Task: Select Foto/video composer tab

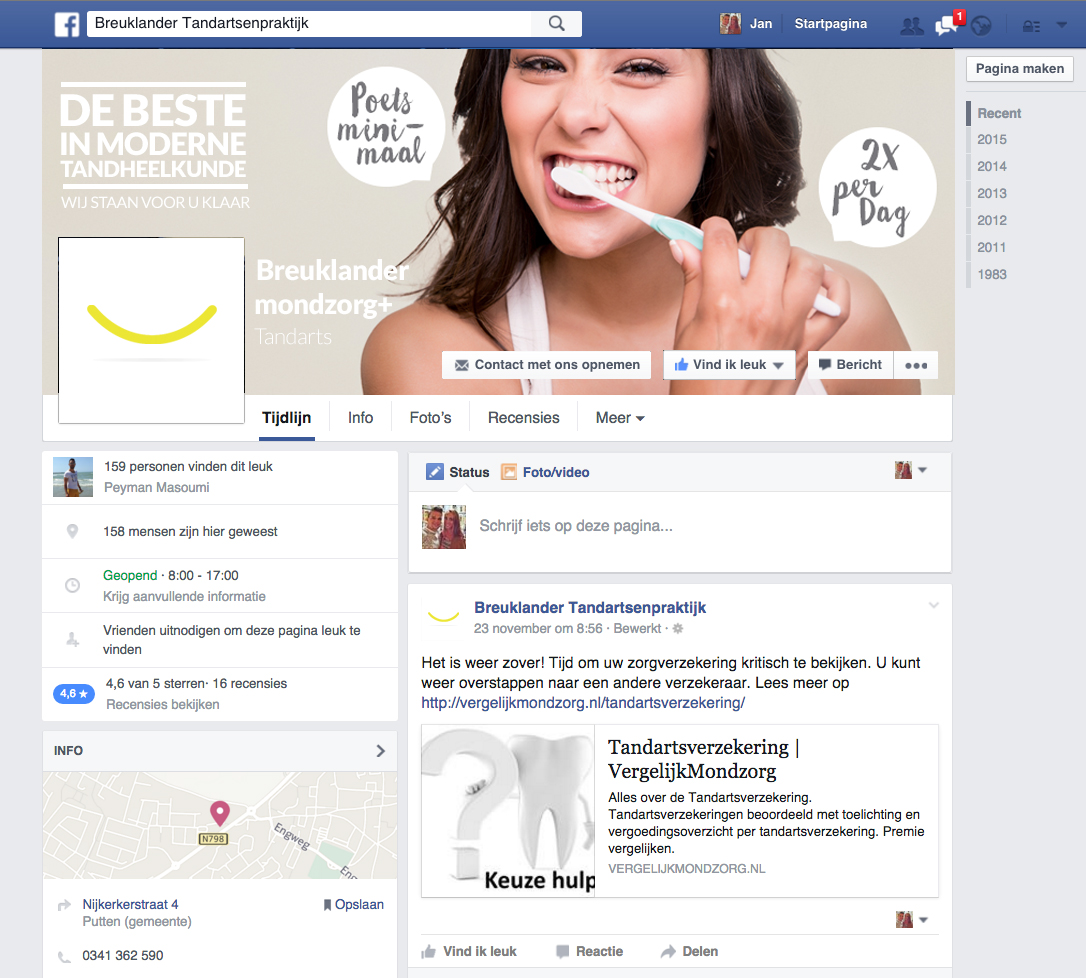Action: pos(545,472)
